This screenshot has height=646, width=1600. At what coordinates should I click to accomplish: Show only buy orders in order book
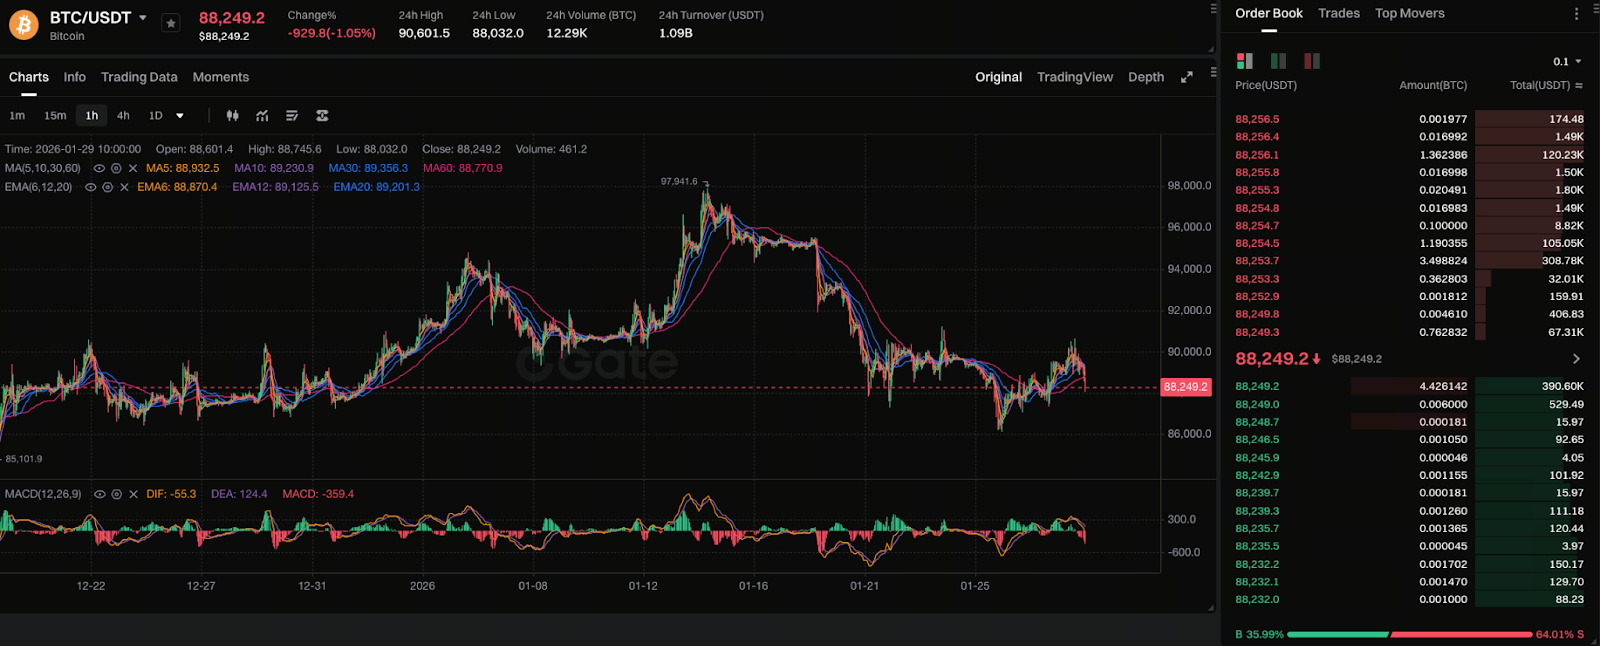(x=1278, y=61)
